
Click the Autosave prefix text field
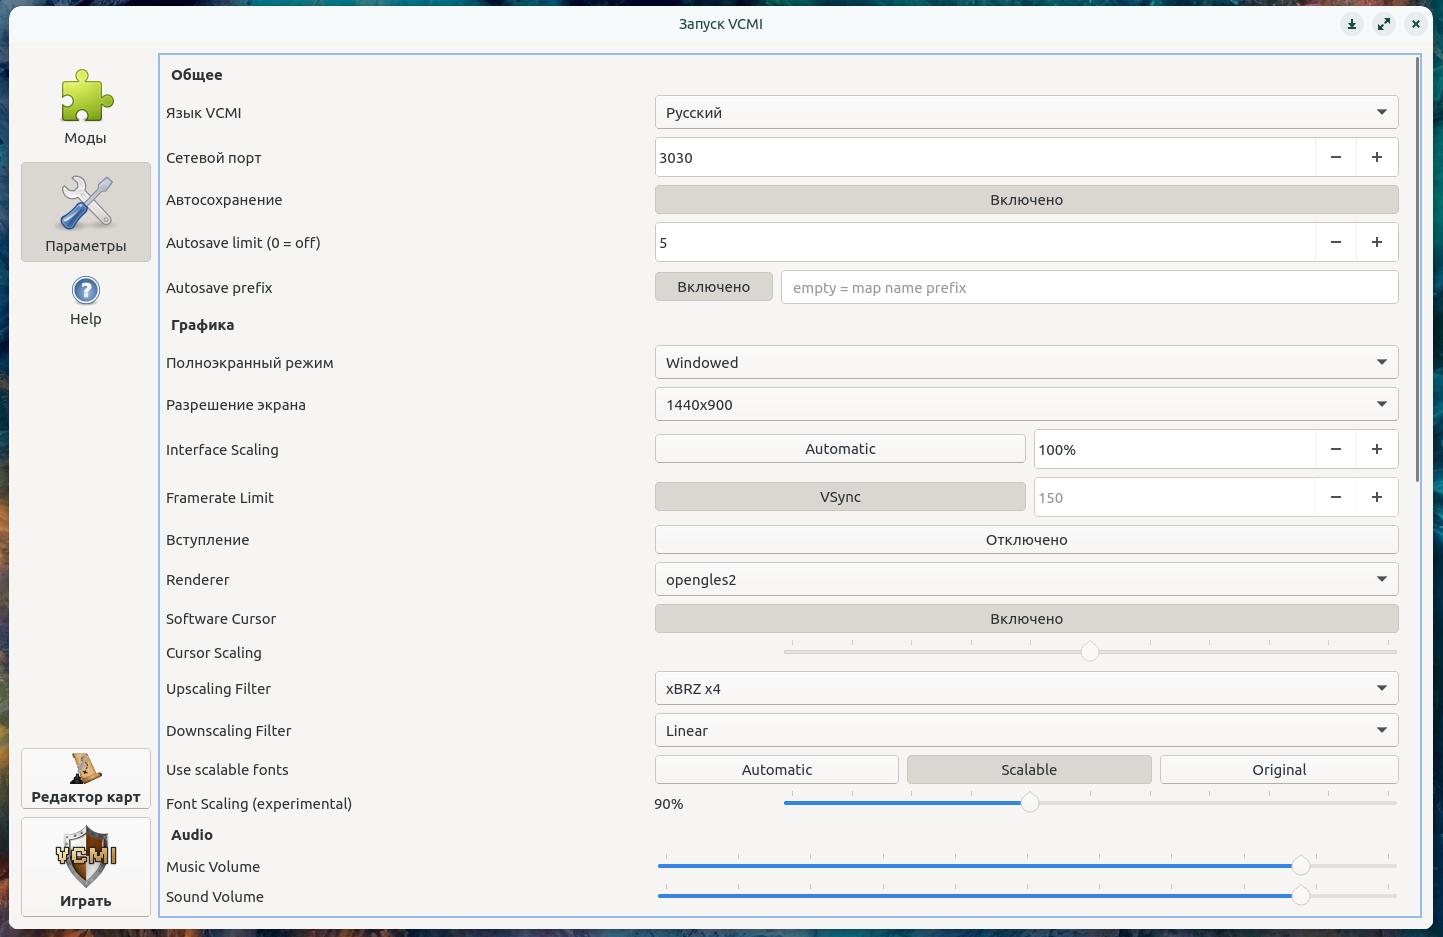[x=1088, y=288]
